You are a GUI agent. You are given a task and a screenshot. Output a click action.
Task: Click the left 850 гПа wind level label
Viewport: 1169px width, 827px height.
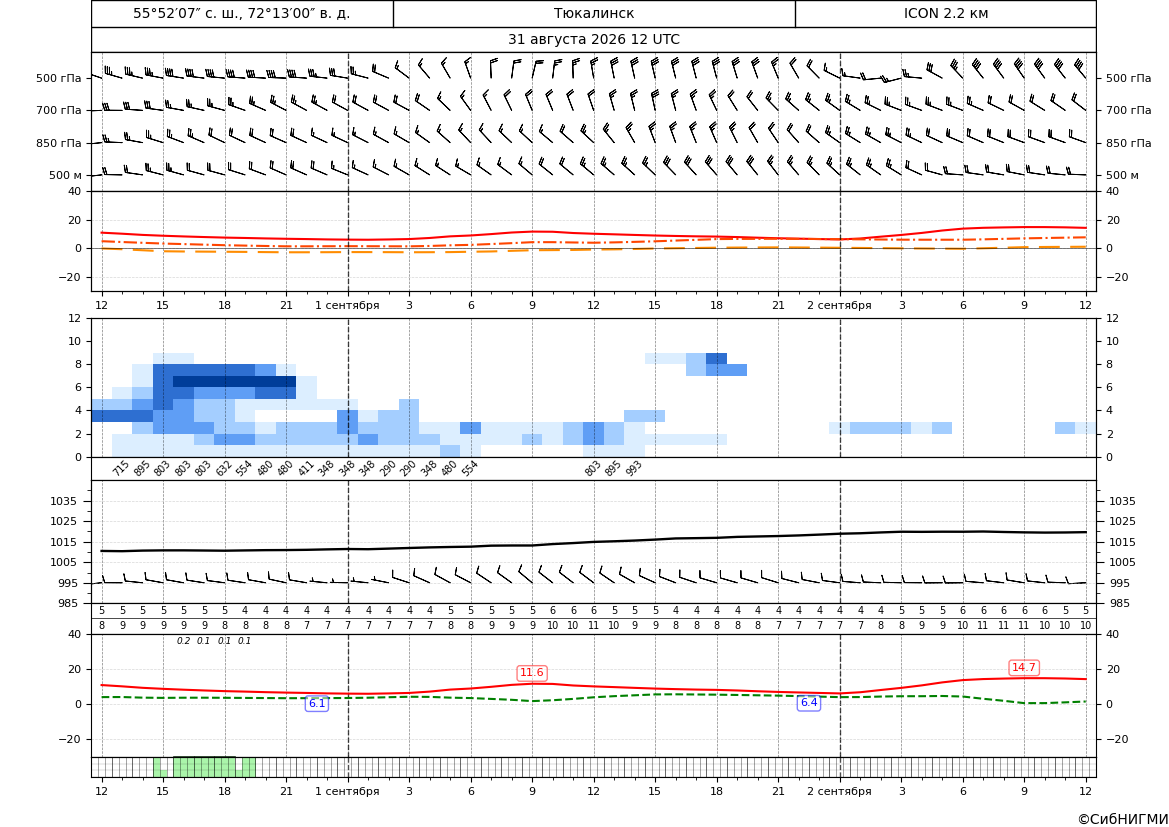(x=59, y=143)
